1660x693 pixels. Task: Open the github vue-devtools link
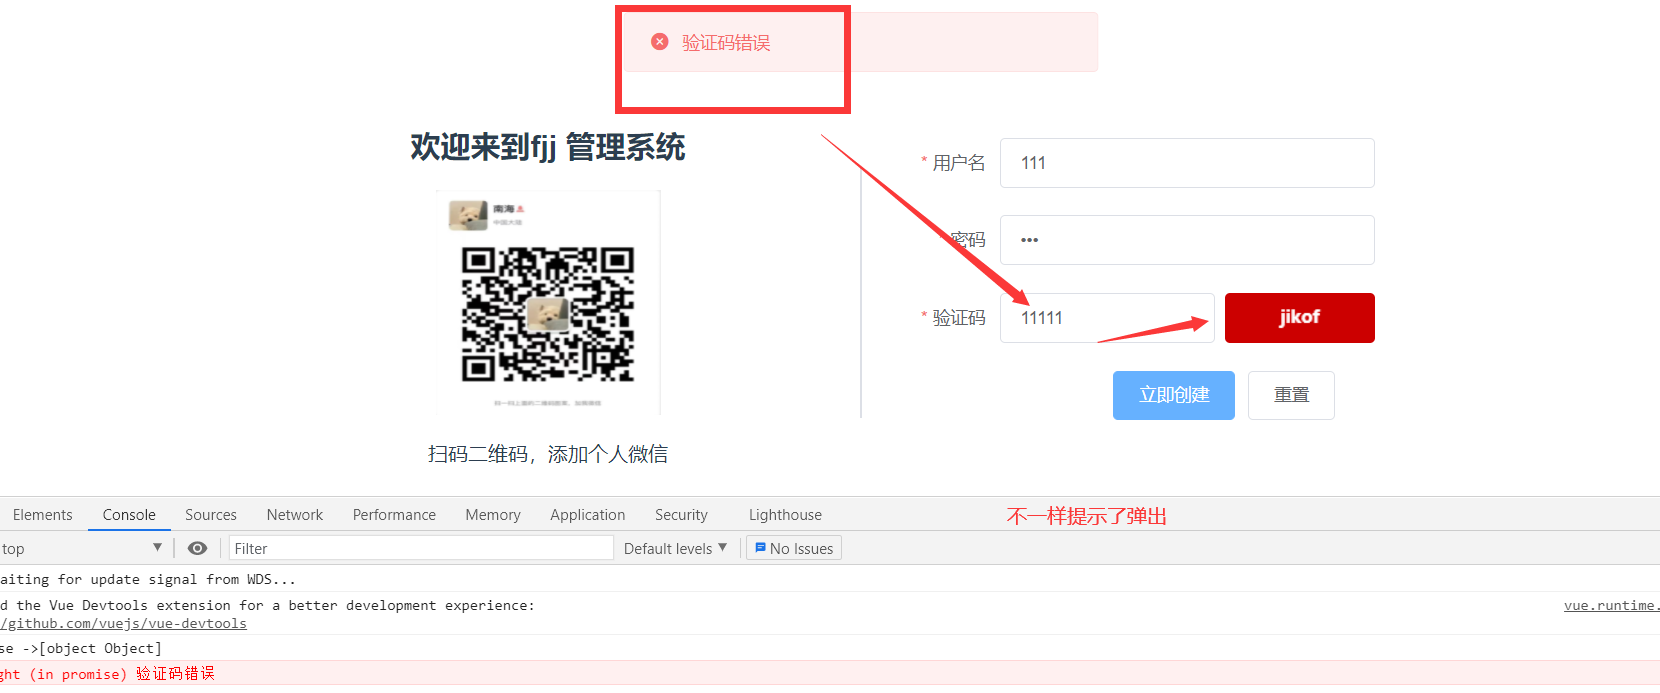(x=124, y=623)
